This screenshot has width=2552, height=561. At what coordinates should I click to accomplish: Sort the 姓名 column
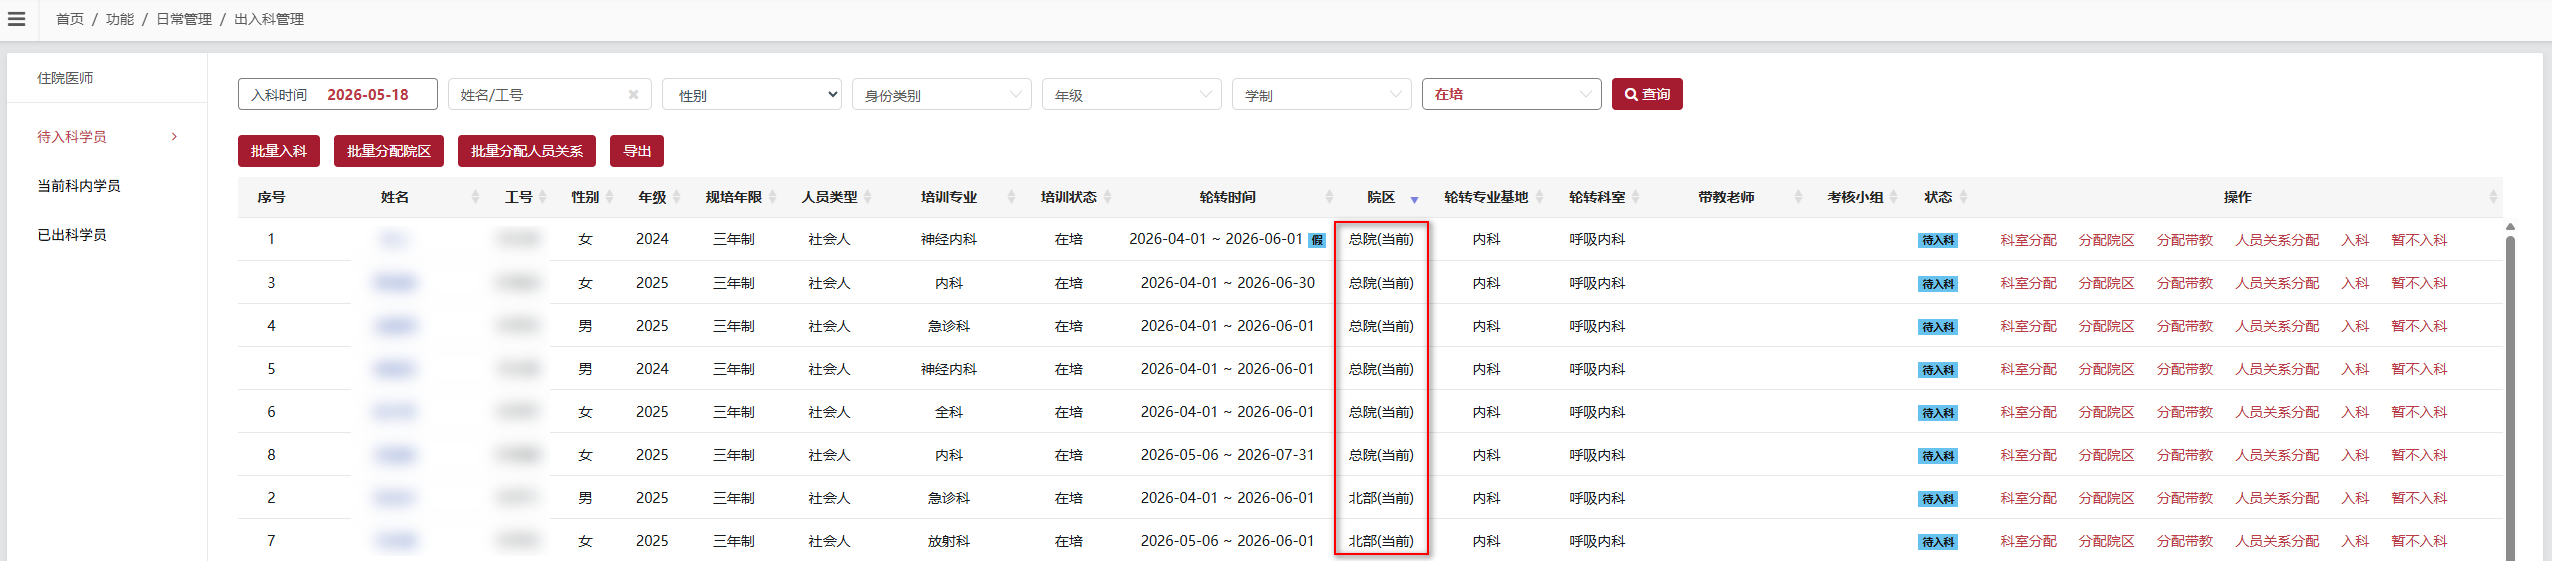[475, 197]
